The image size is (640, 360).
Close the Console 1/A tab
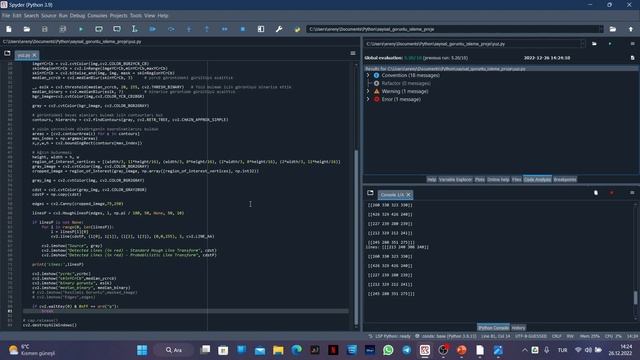408,195
